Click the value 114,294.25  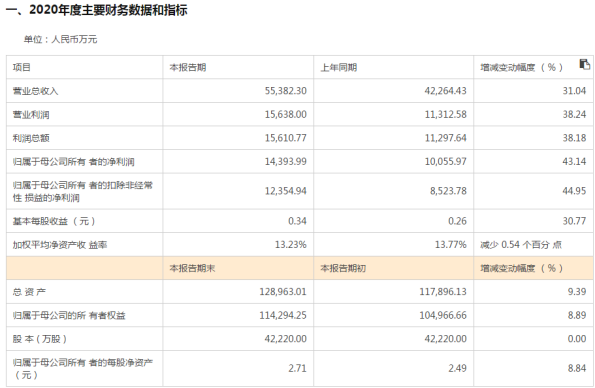click(283, 315)
